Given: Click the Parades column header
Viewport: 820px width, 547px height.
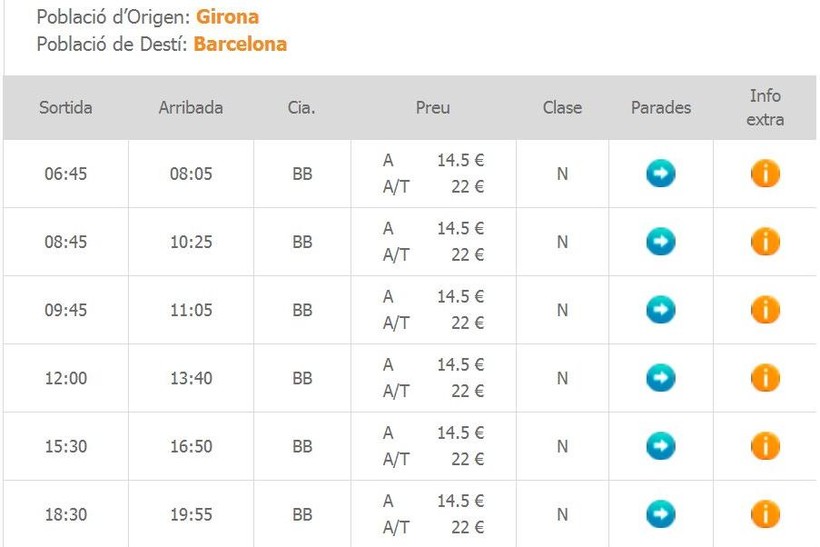Looking at the screenshot, I should point(661,108).
